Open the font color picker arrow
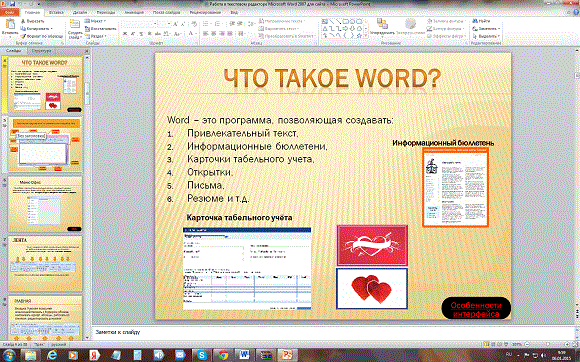Screen dimensions: 580x362 195,34
